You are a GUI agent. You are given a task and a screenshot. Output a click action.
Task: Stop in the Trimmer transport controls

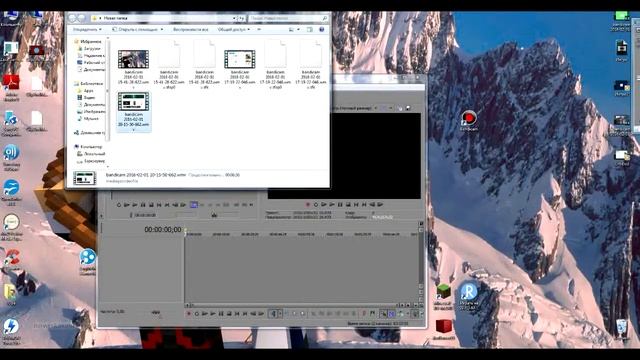click(x=151, y=204)
